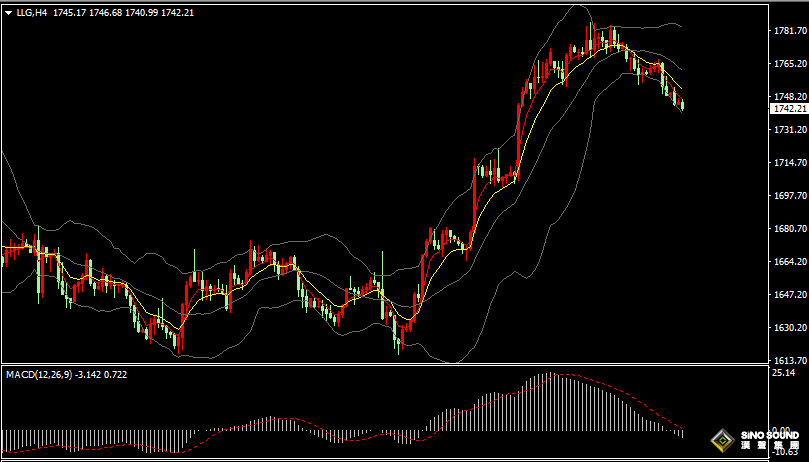This screenshot has height=462, width=809.
Task: Select the last candle at the chart's right edge
Action: (682, 104)
